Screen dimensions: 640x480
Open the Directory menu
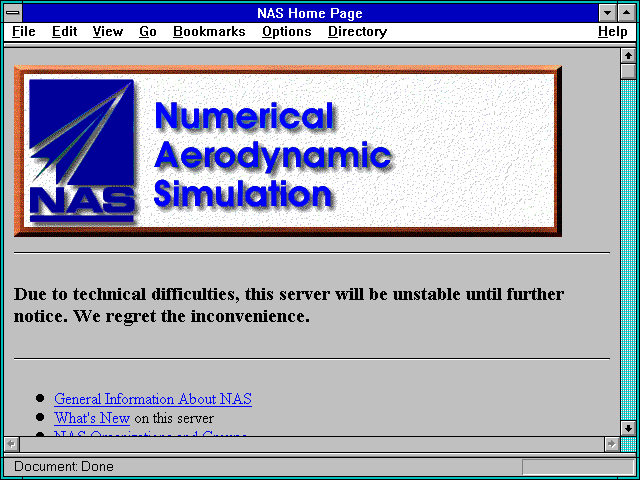coord(358,32)
